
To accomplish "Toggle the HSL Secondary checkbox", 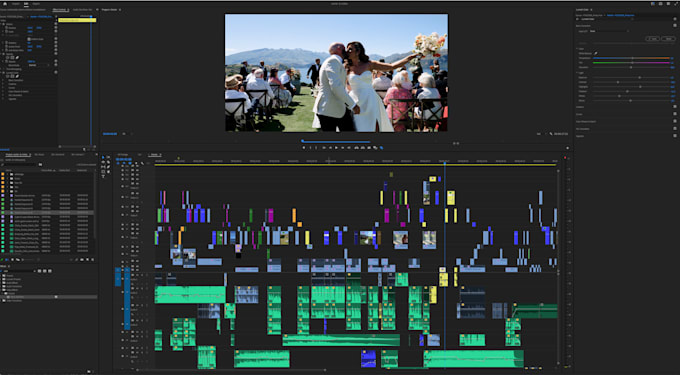I will [x=675, y=128].
